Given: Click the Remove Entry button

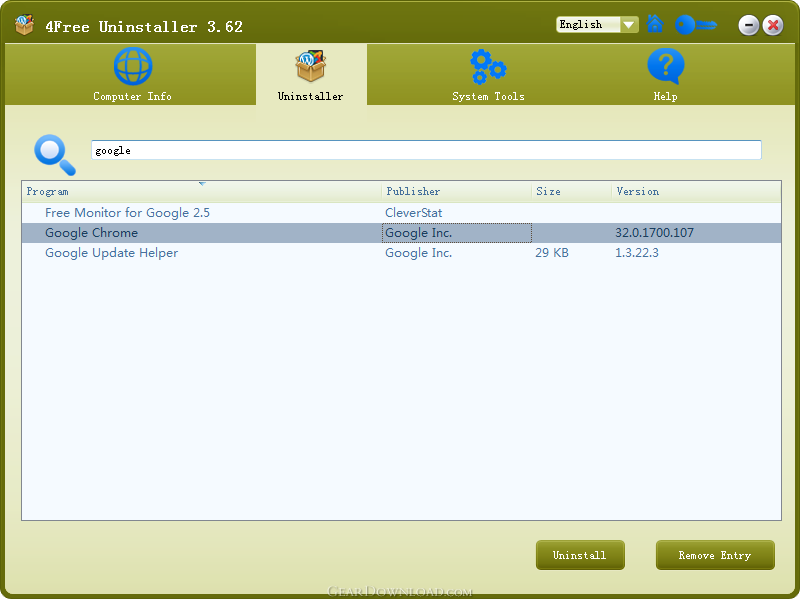Looking at the screenshot, I should (x=715, y=555).
